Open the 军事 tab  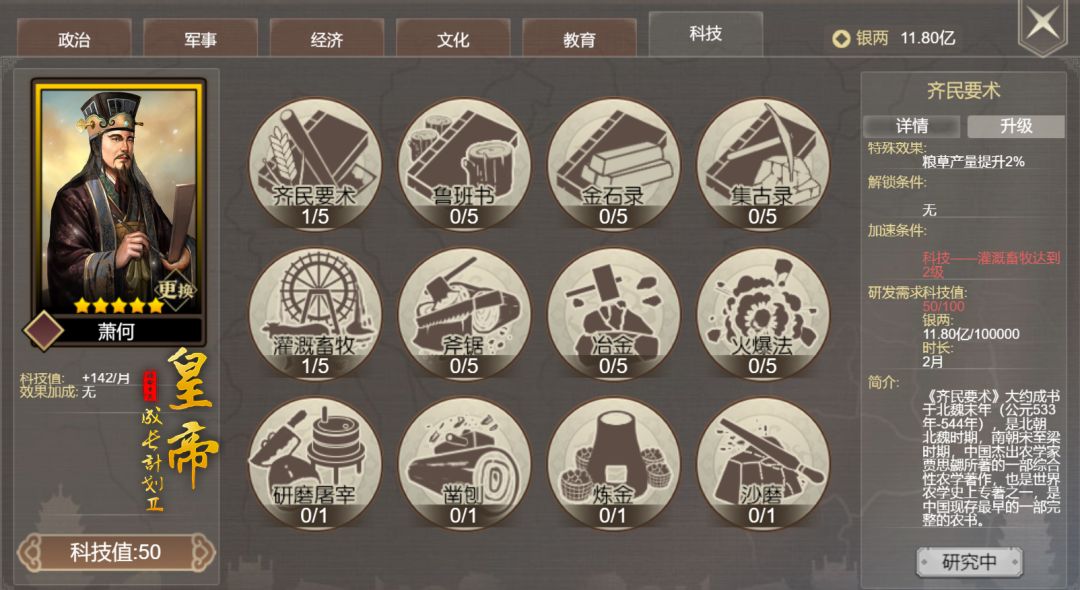(200, 39)
